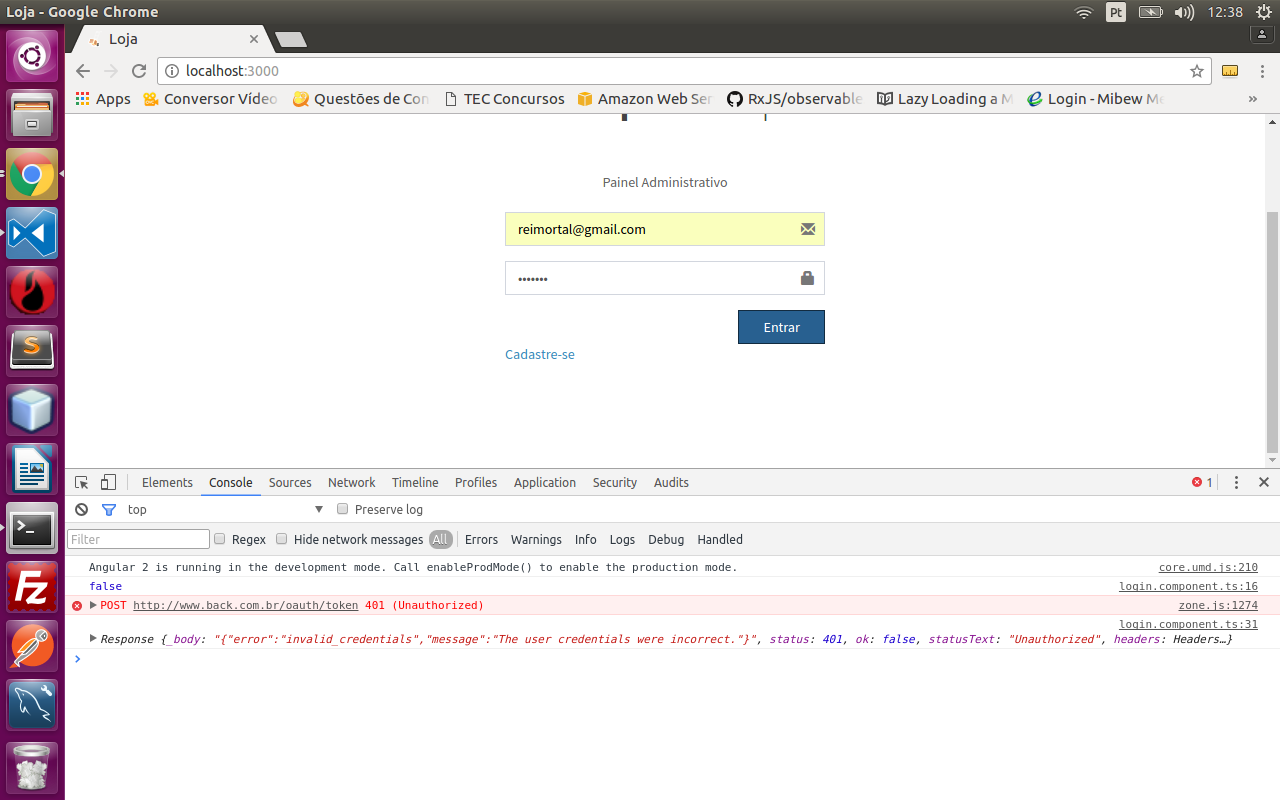Check Hide network messages
This screenshot has width=1280, height=800.
pyautogui.click(x=282, y=539)
